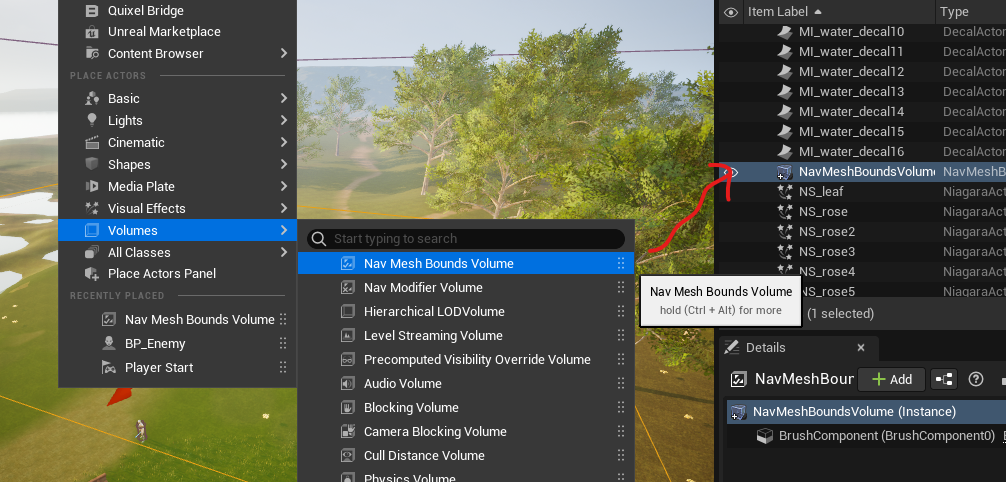1006x482 pixels.
Task: Click the Add button in Details
Action: click(x=891, y=379)
